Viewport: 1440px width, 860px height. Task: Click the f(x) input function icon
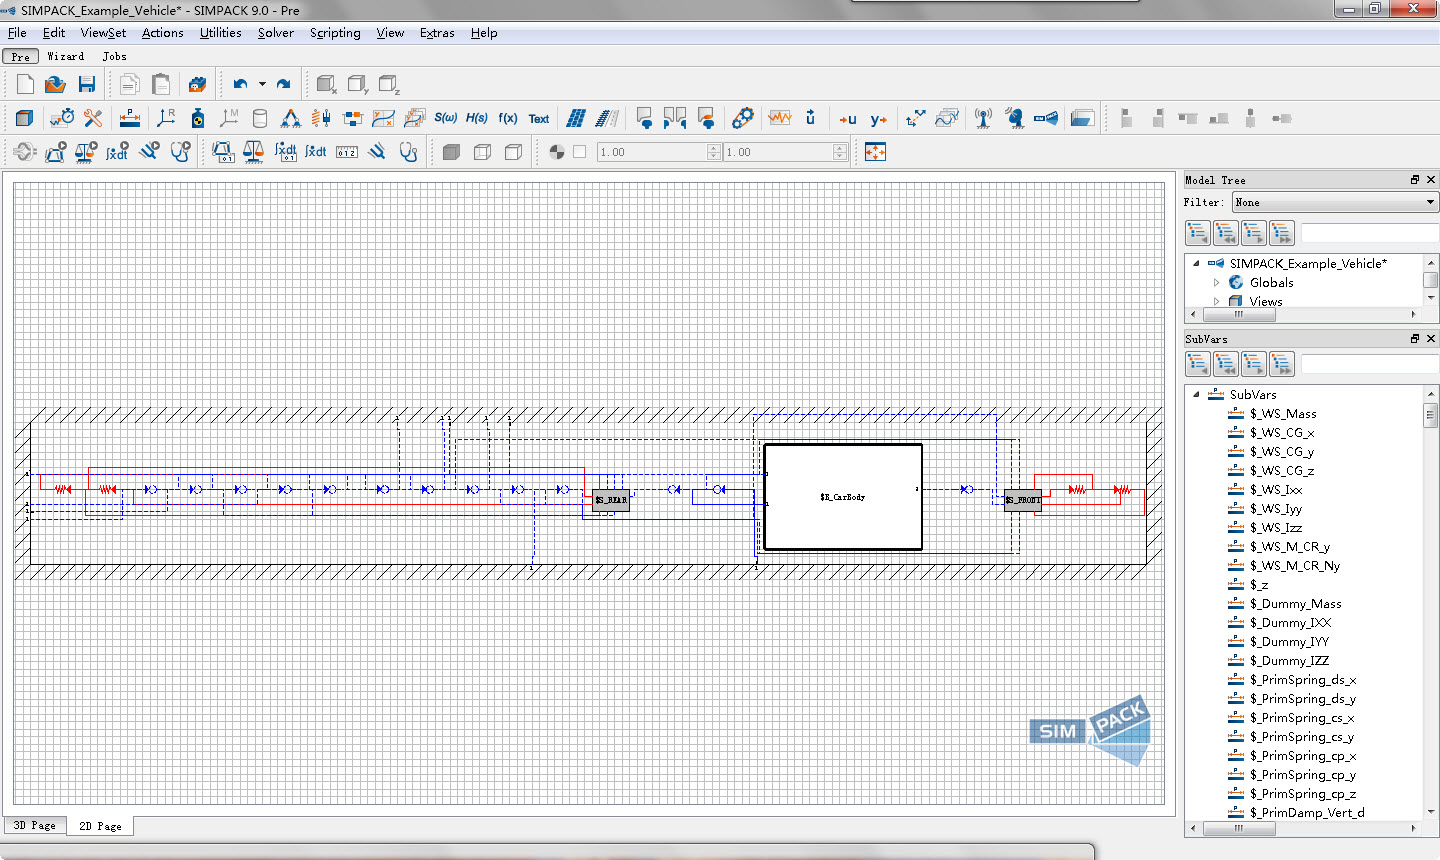(508, 118)
